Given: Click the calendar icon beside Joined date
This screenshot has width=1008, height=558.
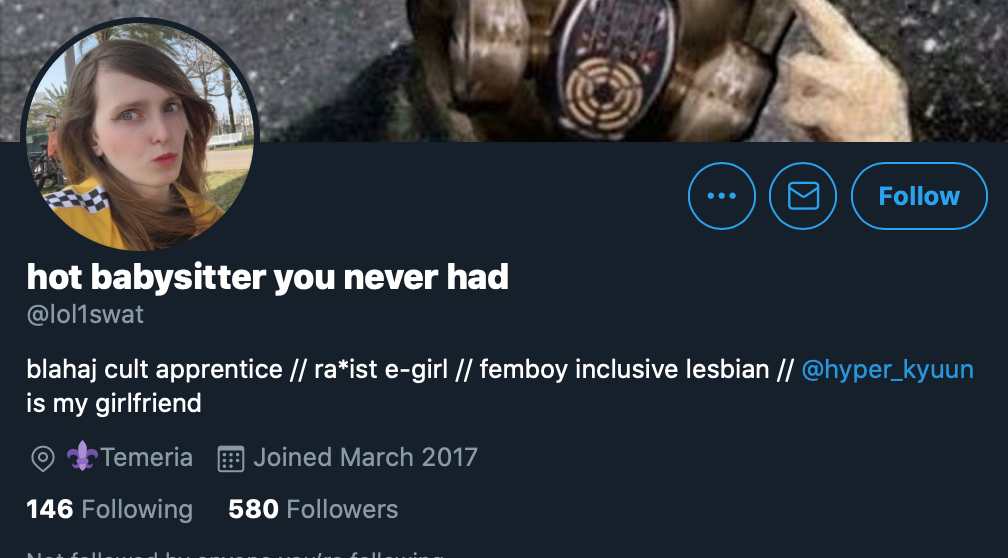Looking at the screenshot, I should pos(231,459).
